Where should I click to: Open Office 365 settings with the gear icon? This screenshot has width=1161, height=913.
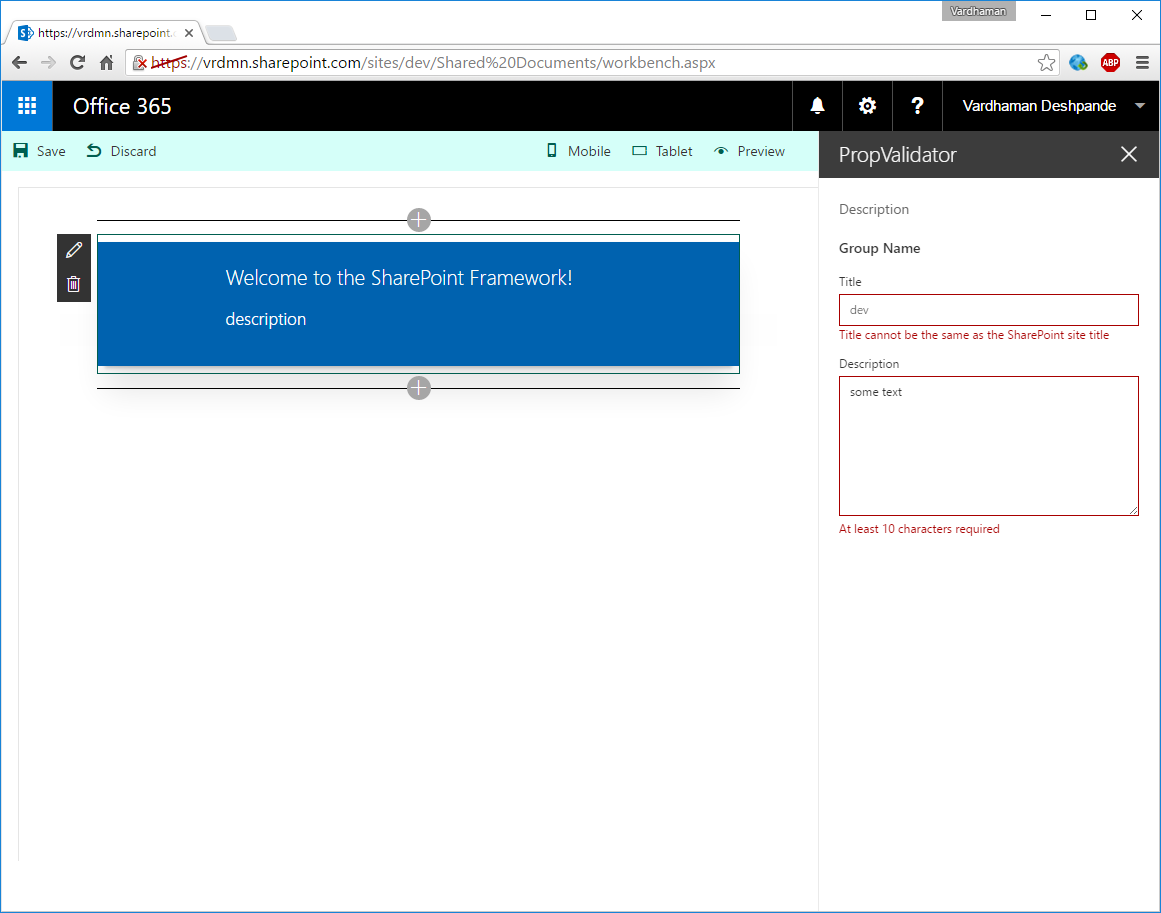click(x=866, y=106)
